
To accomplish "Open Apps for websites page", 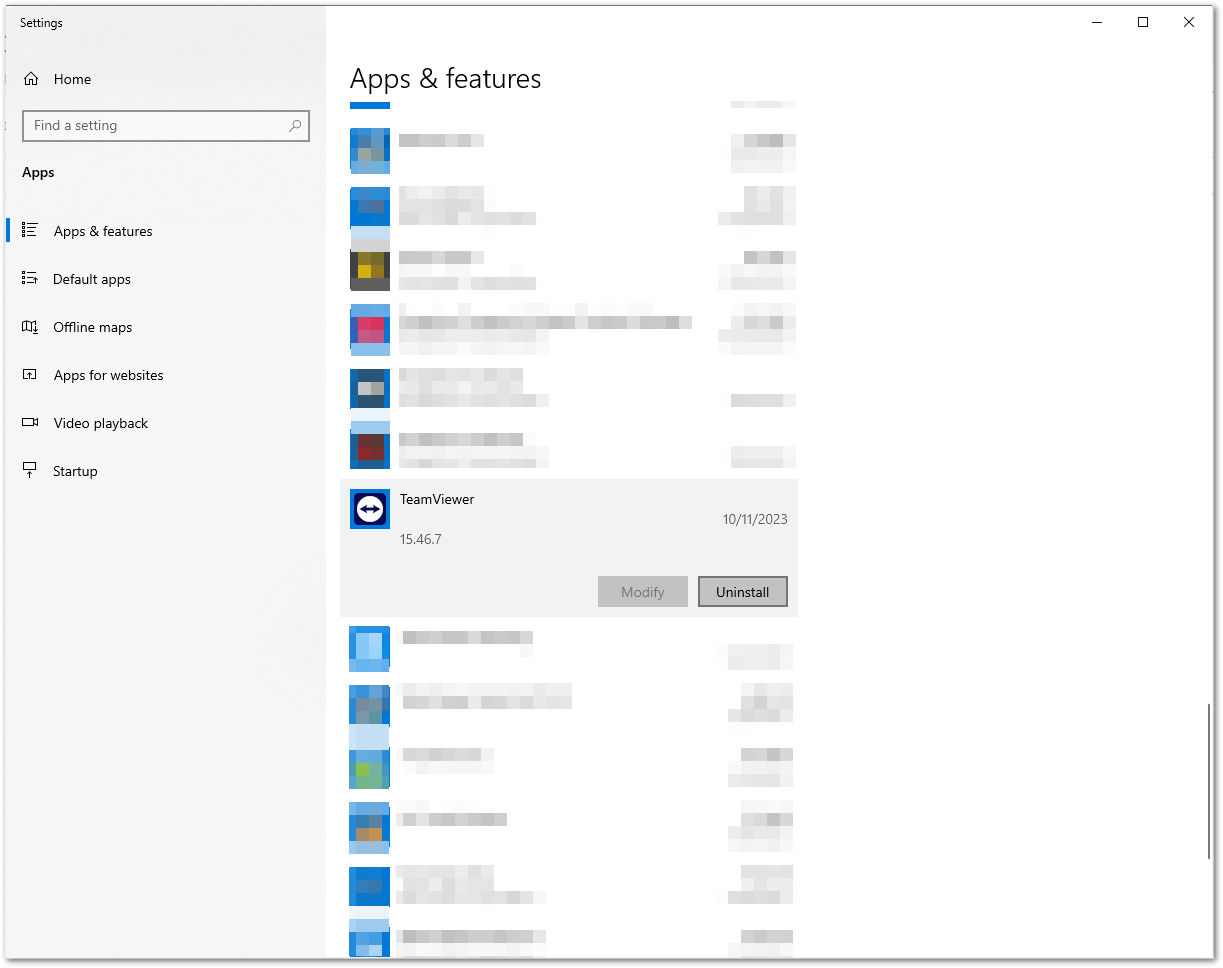I will click(x=108, y=375).
